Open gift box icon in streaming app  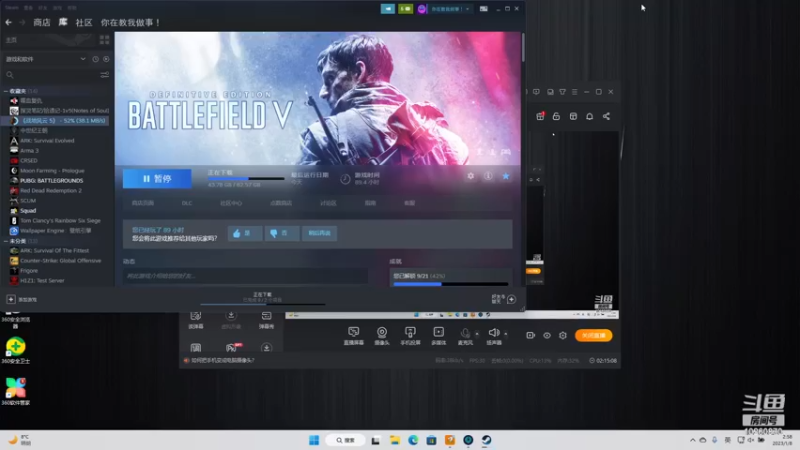(540, 116)
